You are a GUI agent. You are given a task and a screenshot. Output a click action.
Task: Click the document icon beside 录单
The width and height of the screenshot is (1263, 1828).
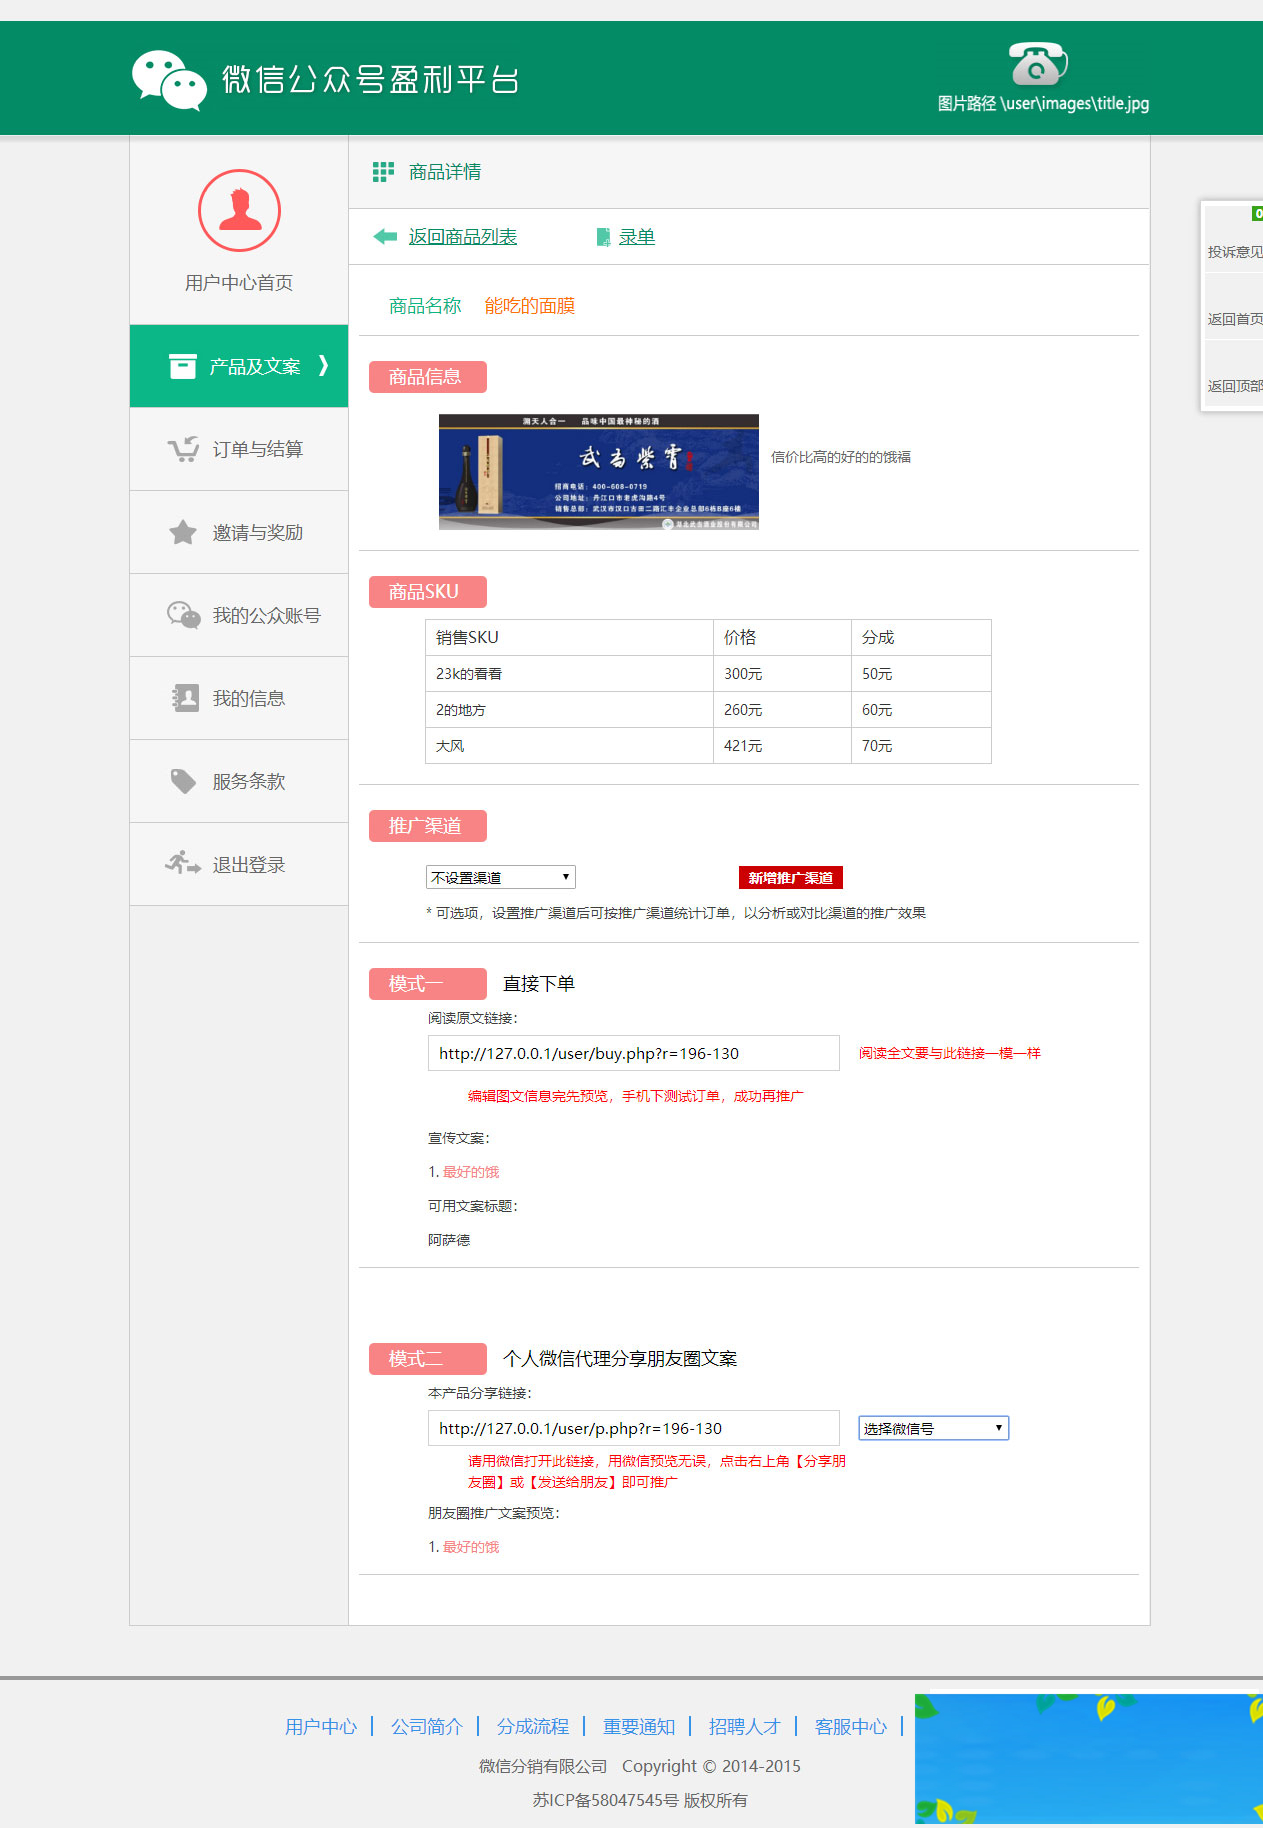point(603,237)
